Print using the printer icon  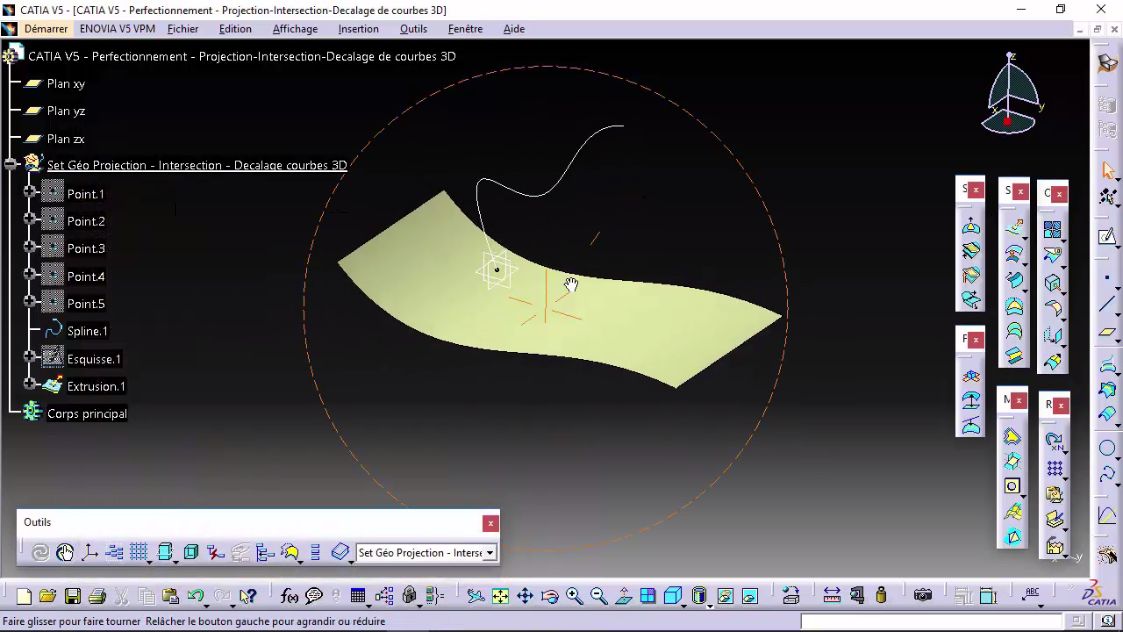pos(97,596)
